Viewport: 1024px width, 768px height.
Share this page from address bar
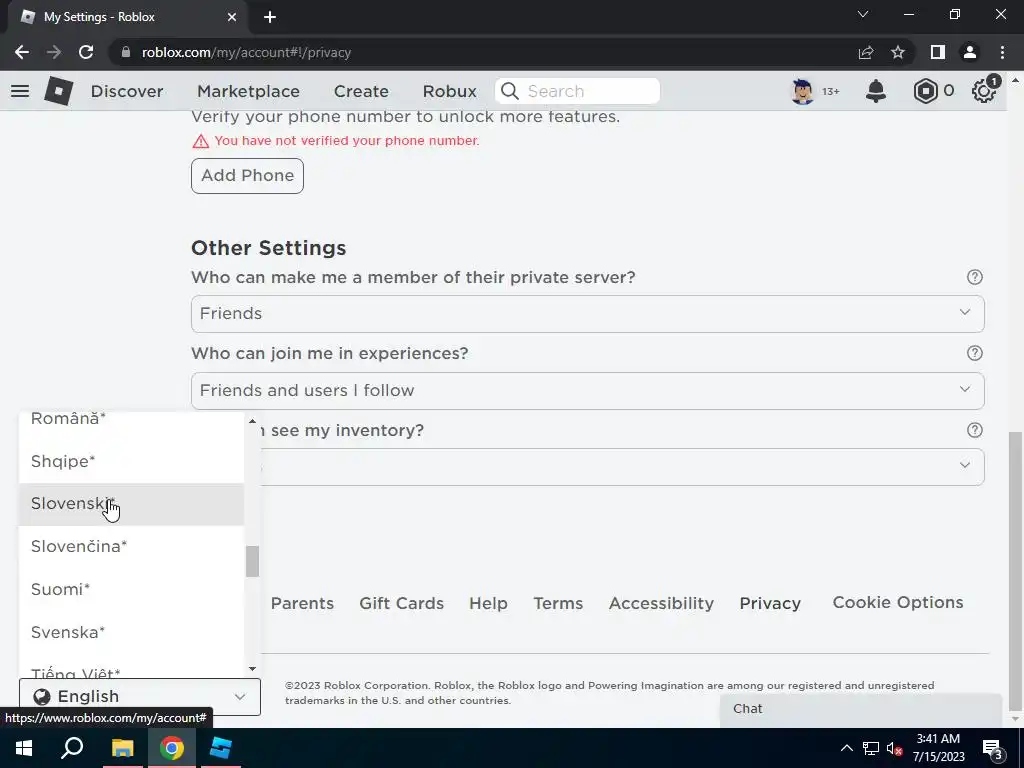(866, 52)
